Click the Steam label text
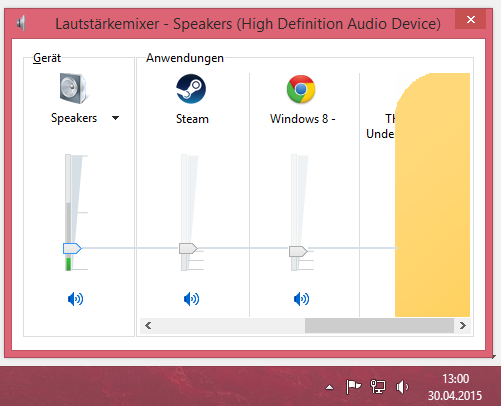 point(192,119)
